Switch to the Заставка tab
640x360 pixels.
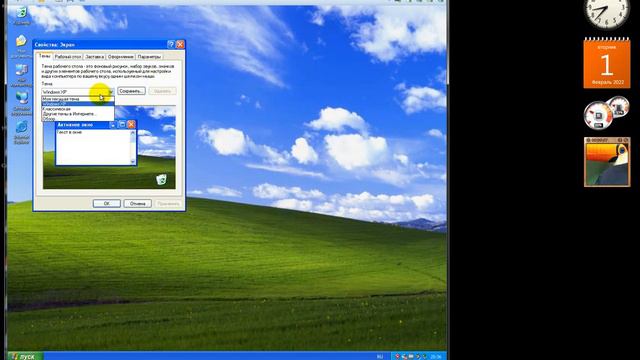coord(95,57)
